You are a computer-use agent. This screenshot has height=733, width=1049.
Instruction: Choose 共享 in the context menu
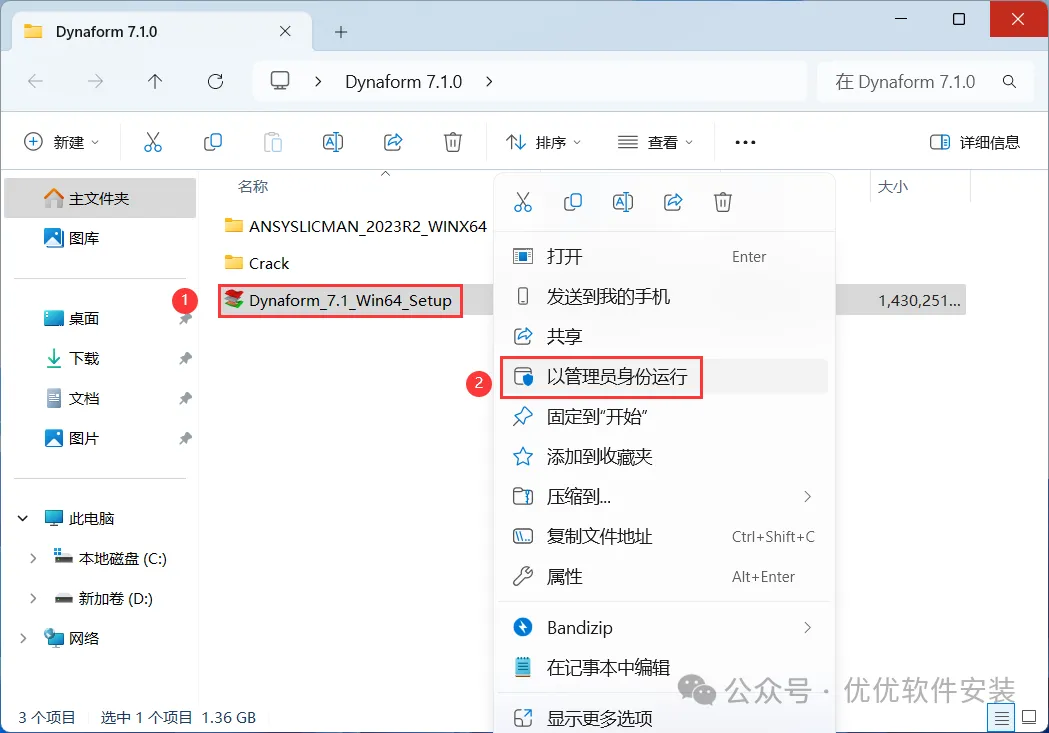664,336
